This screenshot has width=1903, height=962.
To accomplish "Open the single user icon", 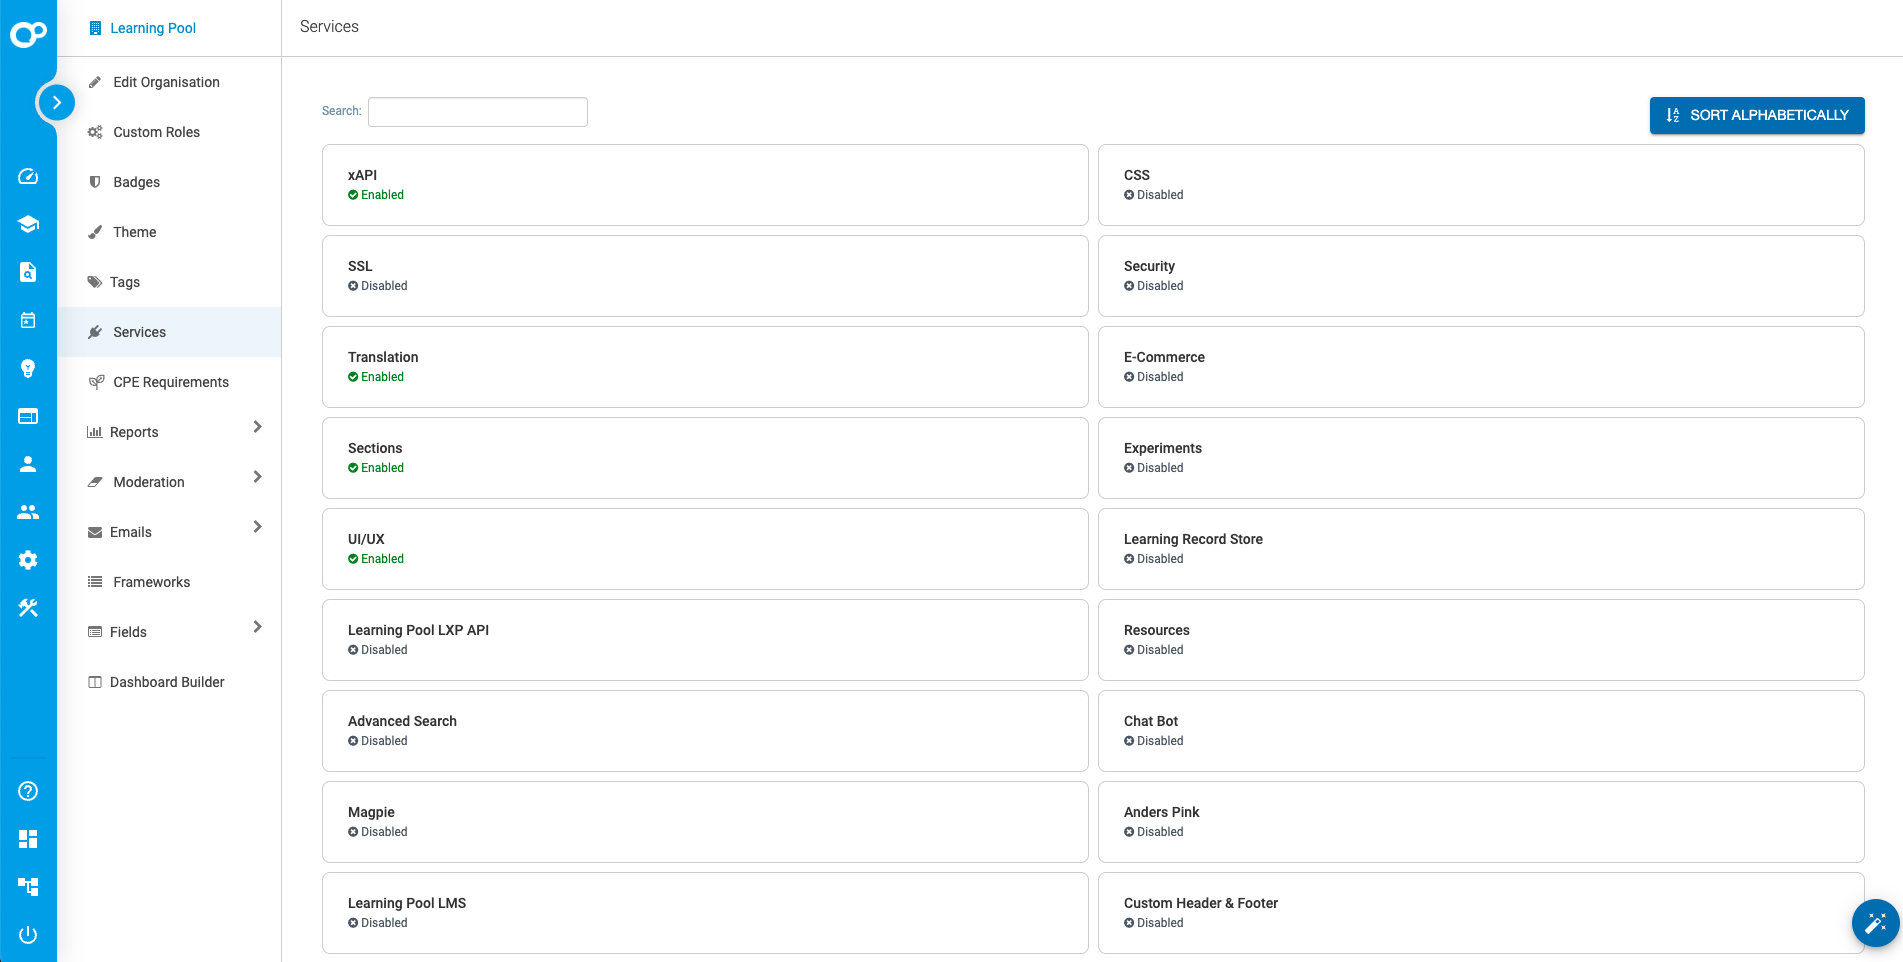I will pos(28,464).
